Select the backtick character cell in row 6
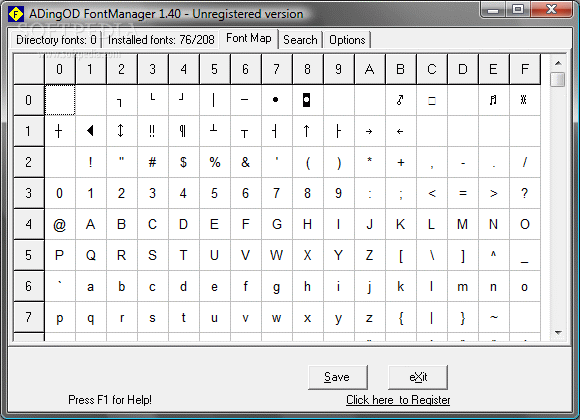Image resolution: width=580 pixels, height=420 pixels. (x=60, y=286)
